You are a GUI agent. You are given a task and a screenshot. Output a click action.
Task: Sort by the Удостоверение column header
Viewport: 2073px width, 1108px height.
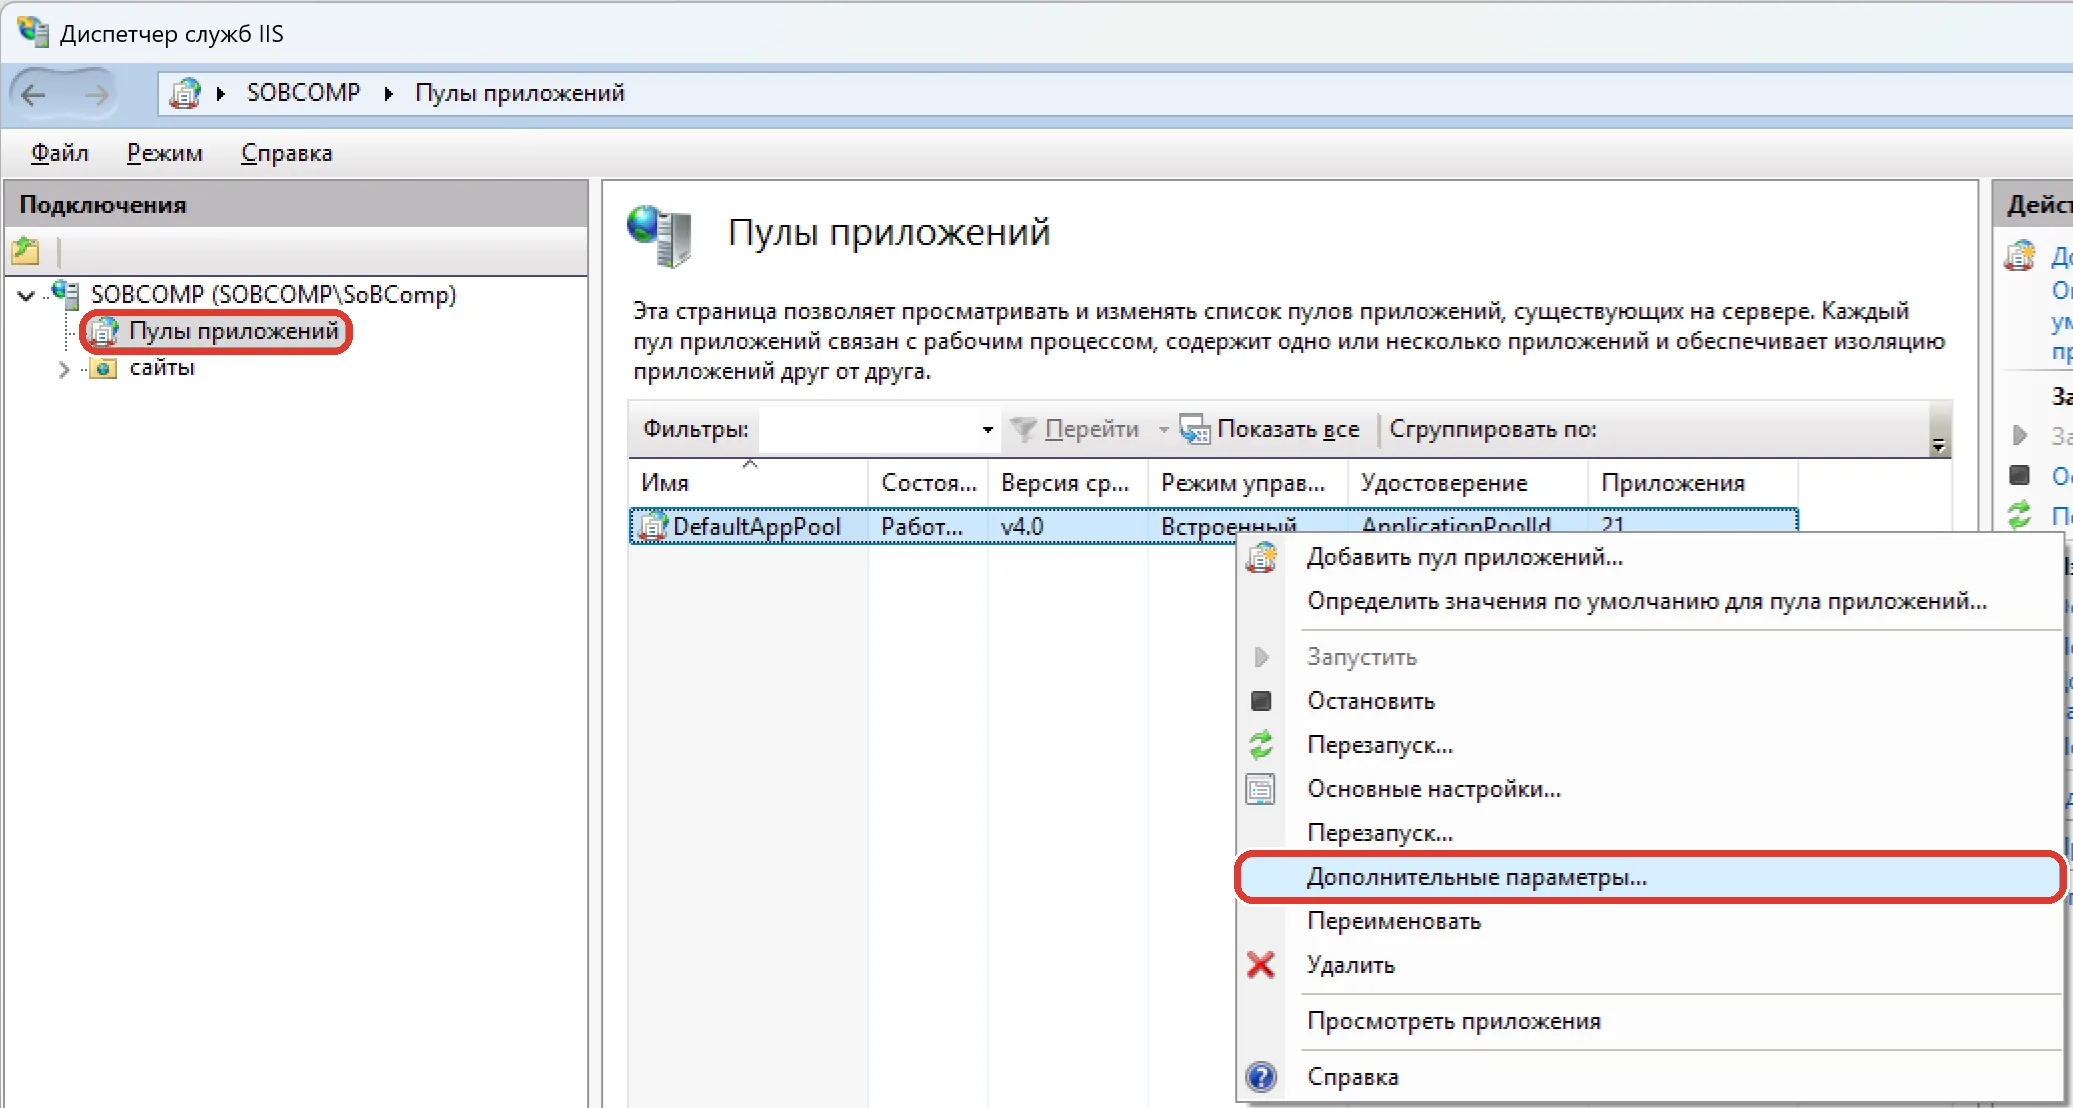click(1468, 483)
